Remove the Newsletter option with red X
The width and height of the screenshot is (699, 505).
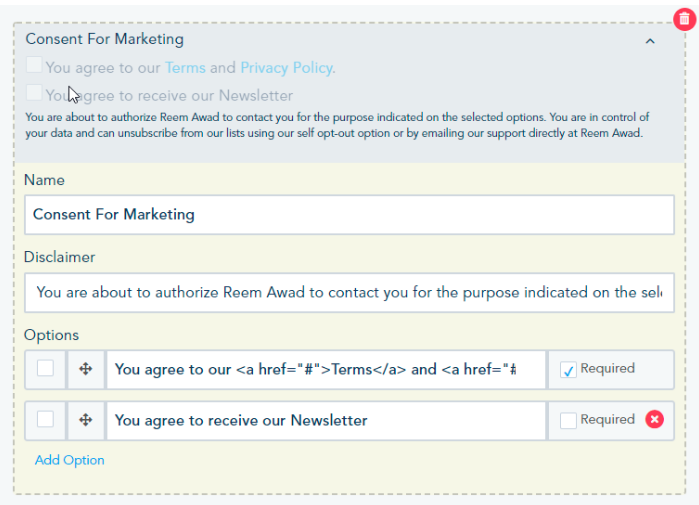click(x=655, y=420)
